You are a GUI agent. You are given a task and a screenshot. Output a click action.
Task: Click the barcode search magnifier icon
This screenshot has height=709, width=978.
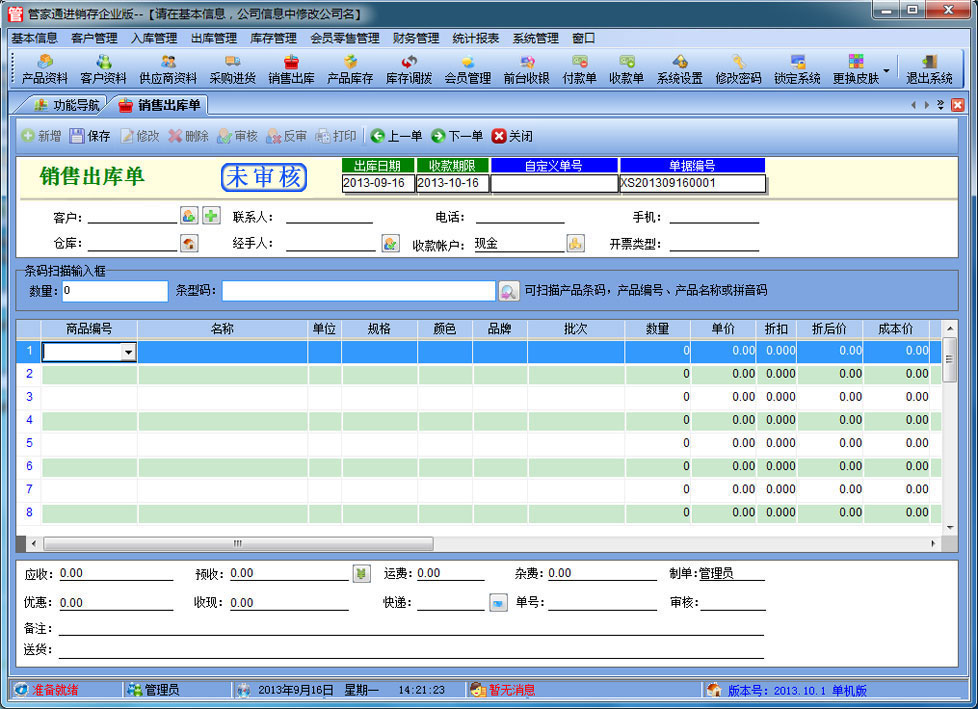click(x=509, y=291)
